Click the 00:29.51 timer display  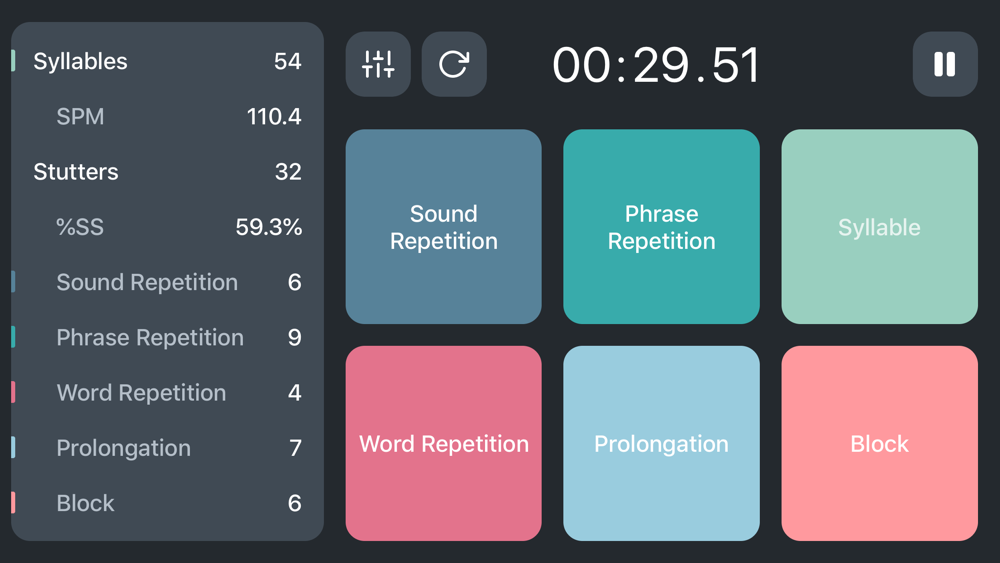coord(656,66)
